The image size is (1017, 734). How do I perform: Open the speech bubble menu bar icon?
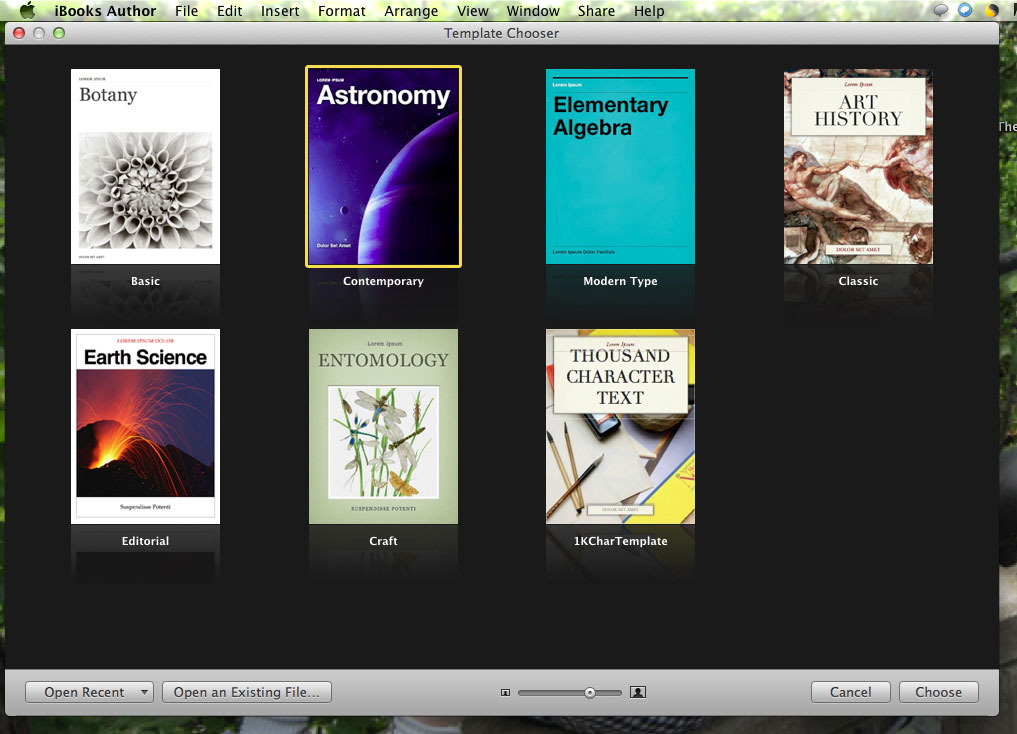pyautogui.click(x=940, y=10)
